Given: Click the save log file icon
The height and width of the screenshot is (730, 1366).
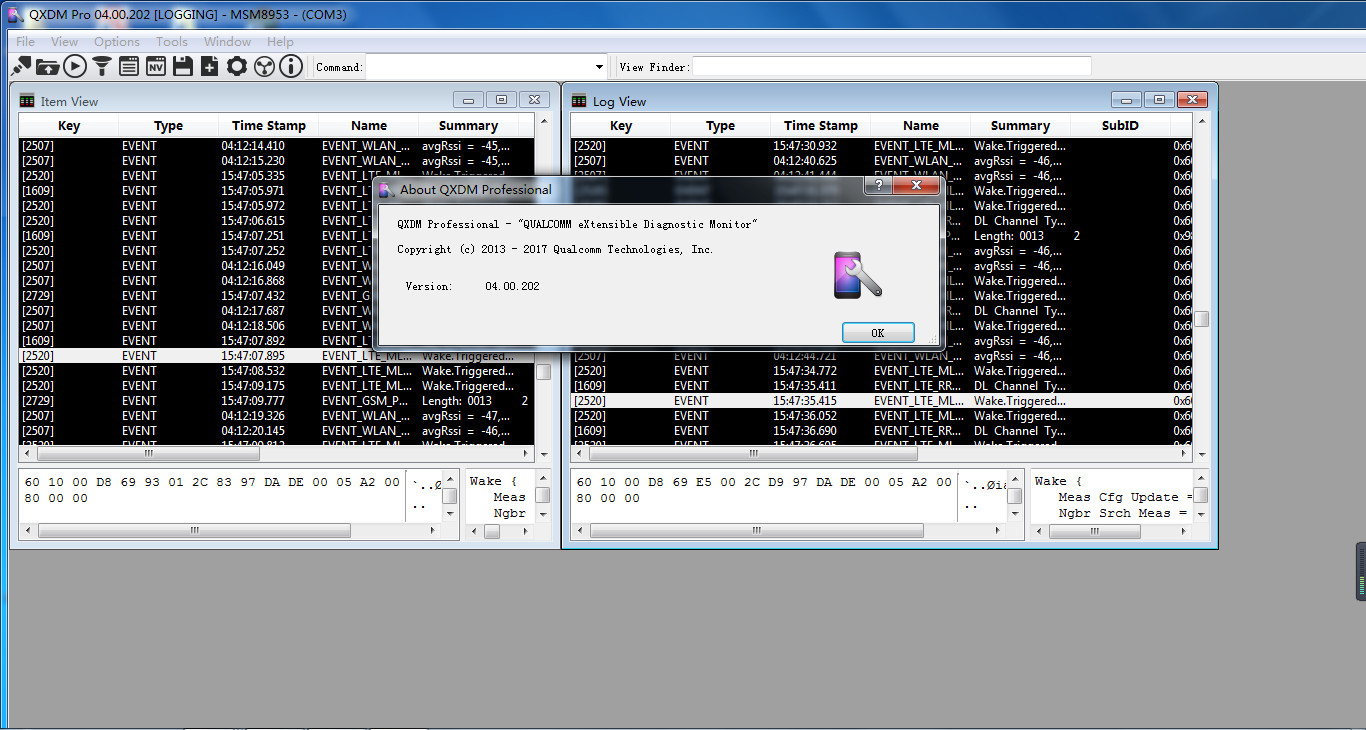Looking at the screenshot, I should coord(183,66).
